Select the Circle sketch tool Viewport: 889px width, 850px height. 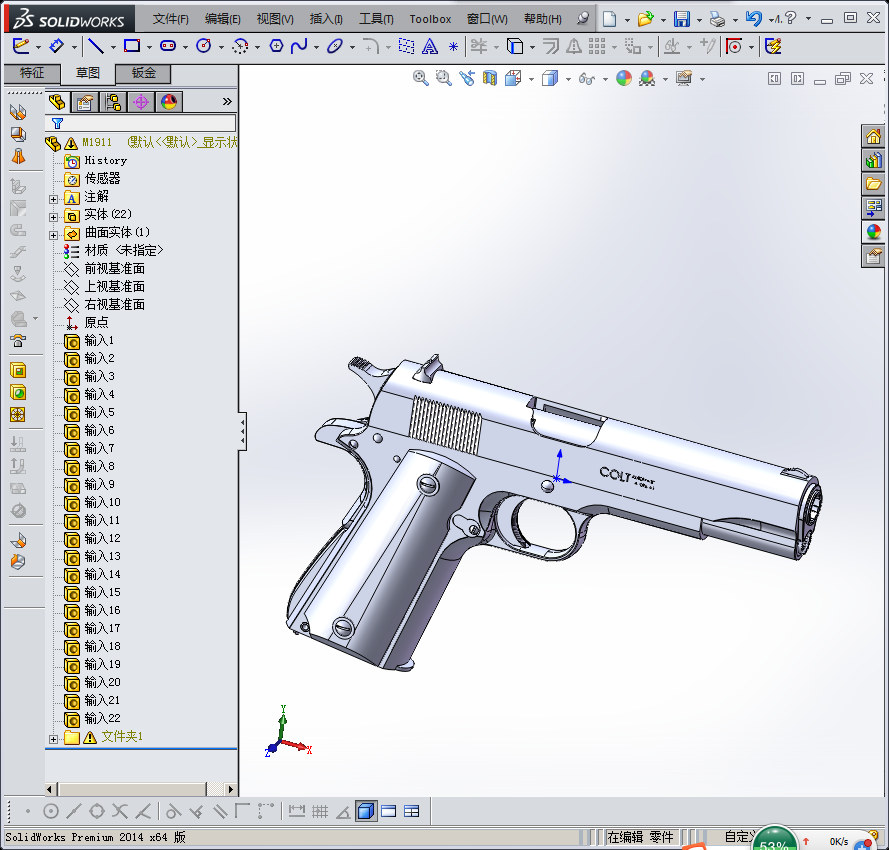pyautogui.click(x=202, y=45)
